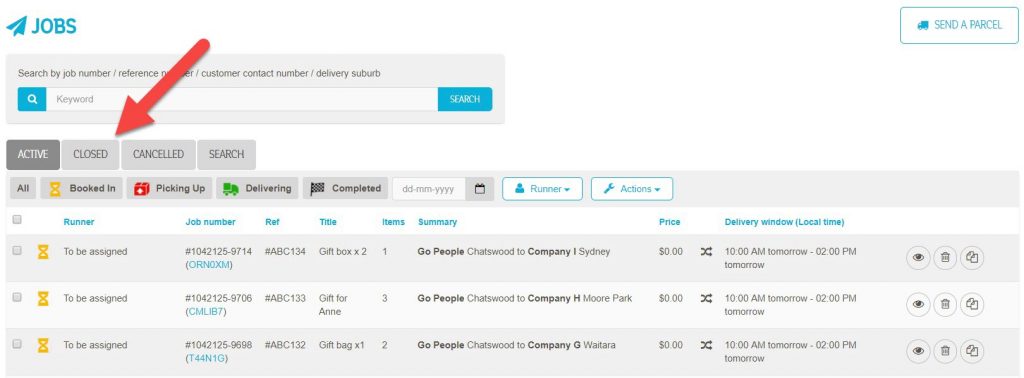
Task: Open the Actions dropdown menu
Action: (x=632, y=189)
